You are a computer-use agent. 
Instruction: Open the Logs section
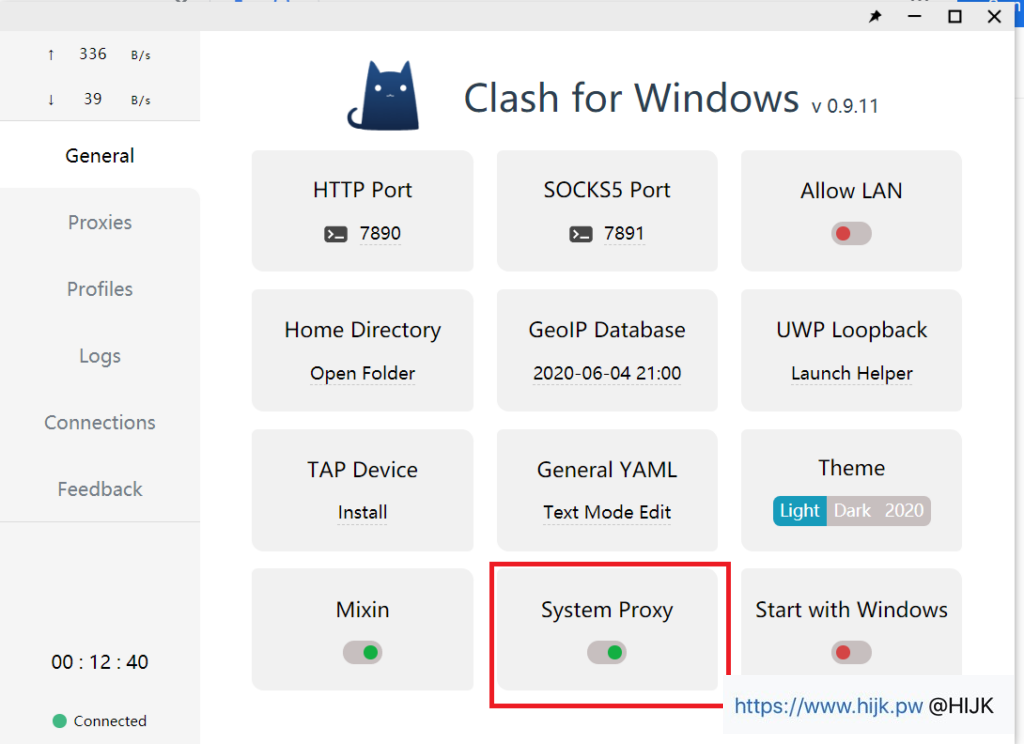point(100,356)
